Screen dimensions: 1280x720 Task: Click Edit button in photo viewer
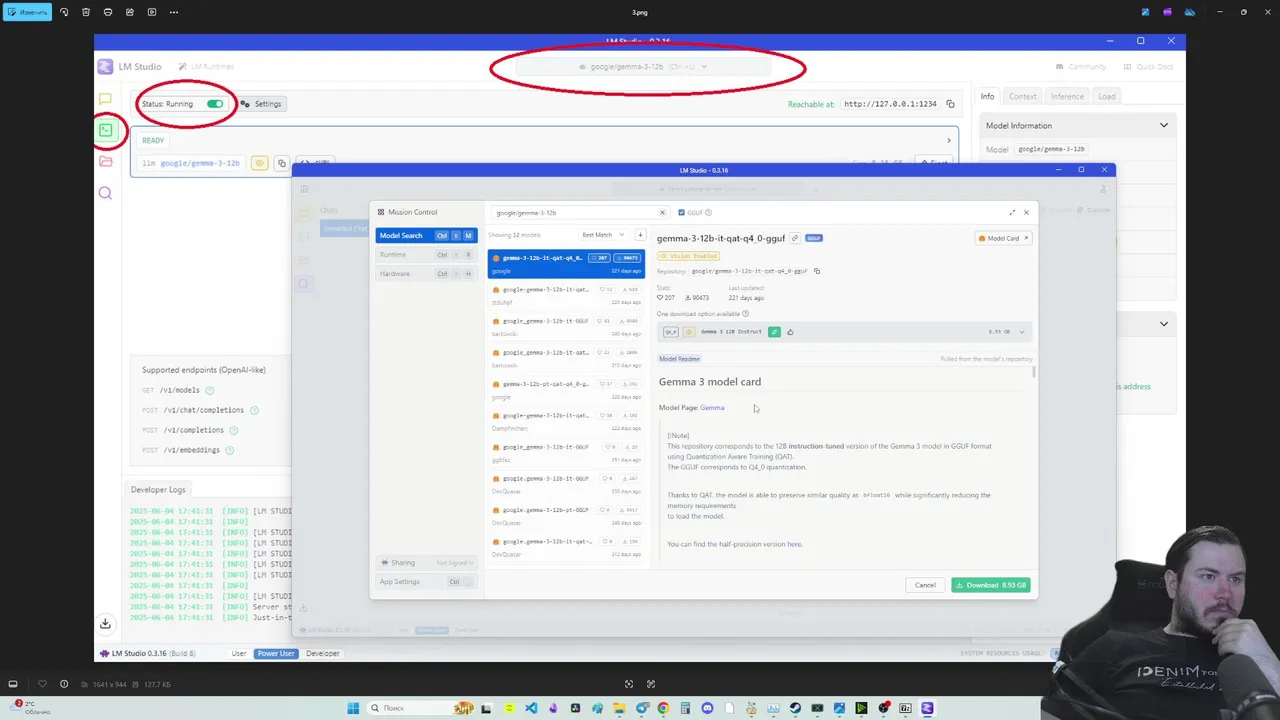pos(26,12)
